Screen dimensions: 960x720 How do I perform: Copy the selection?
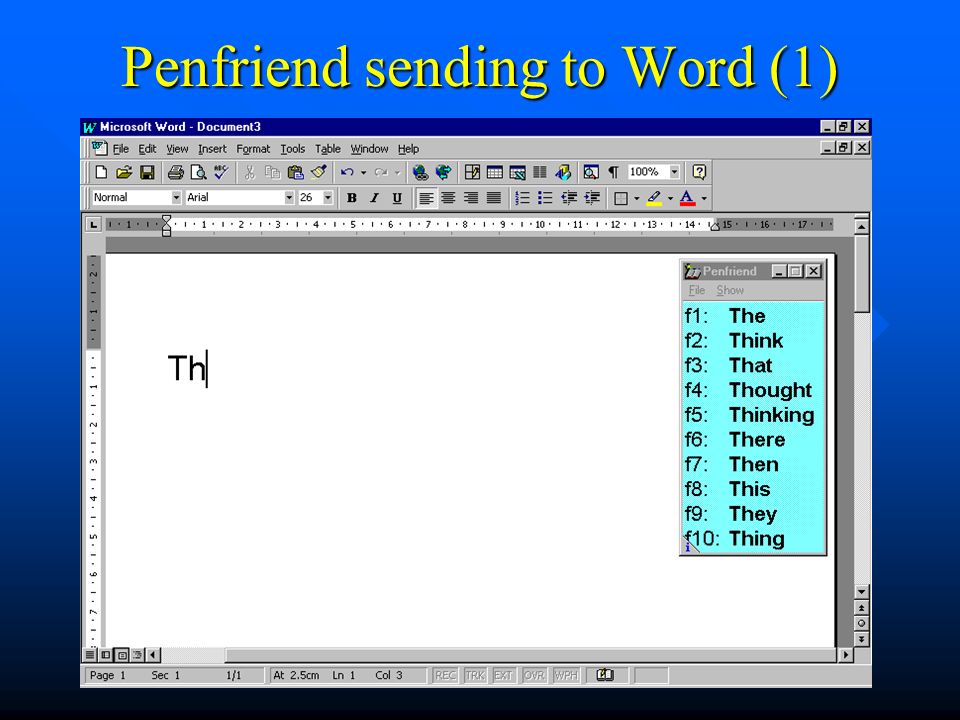pos(272,173)
